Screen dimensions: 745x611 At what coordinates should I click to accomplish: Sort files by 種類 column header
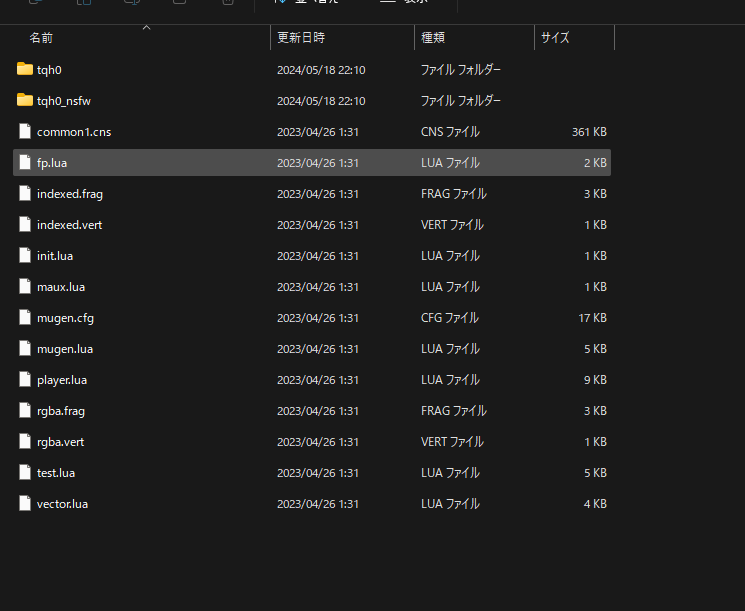433,38
